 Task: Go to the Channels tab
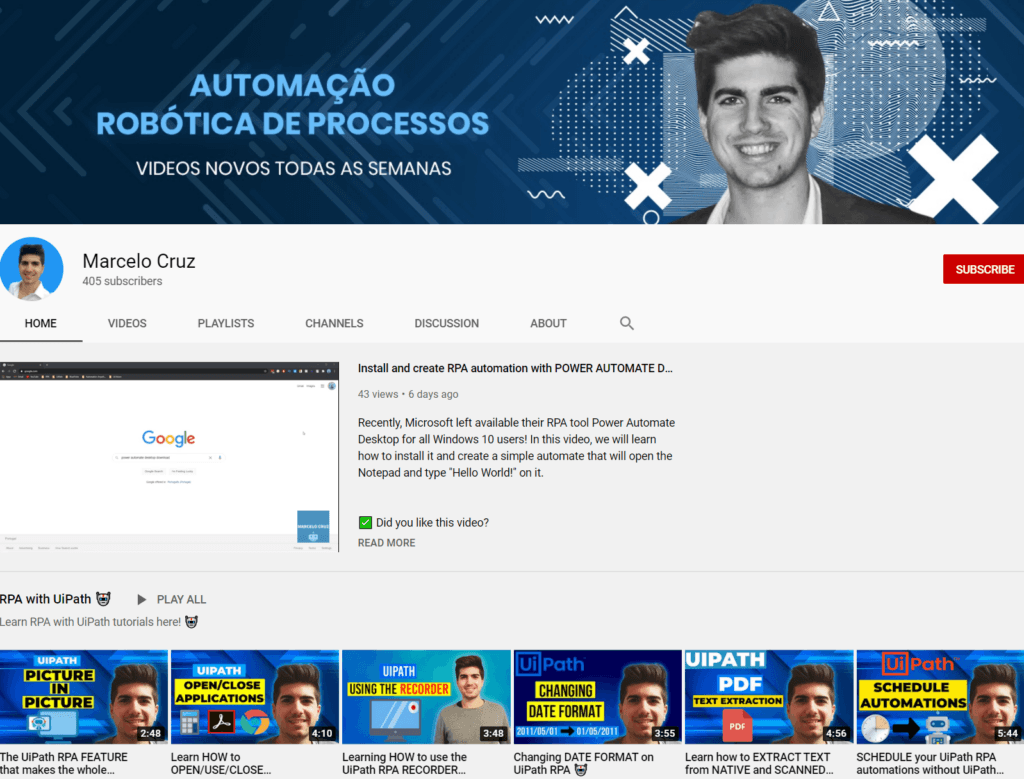[334, 323]
